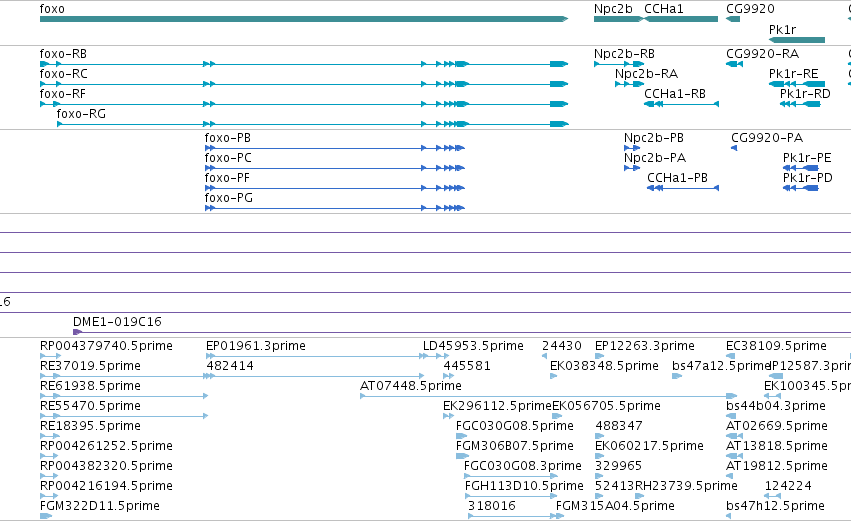
Task: Click EST AT13818.5prime
Action: pos(777,447)
